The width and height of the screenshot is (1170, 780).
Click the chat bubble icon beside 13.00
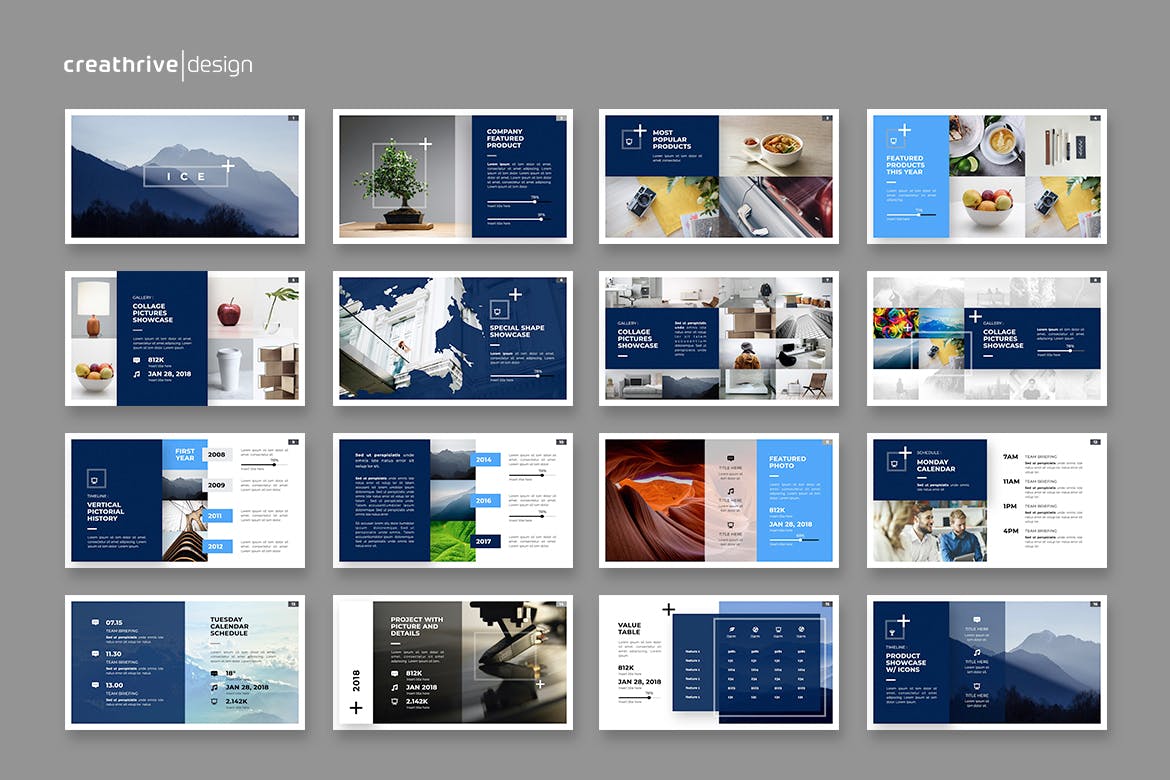96,685
